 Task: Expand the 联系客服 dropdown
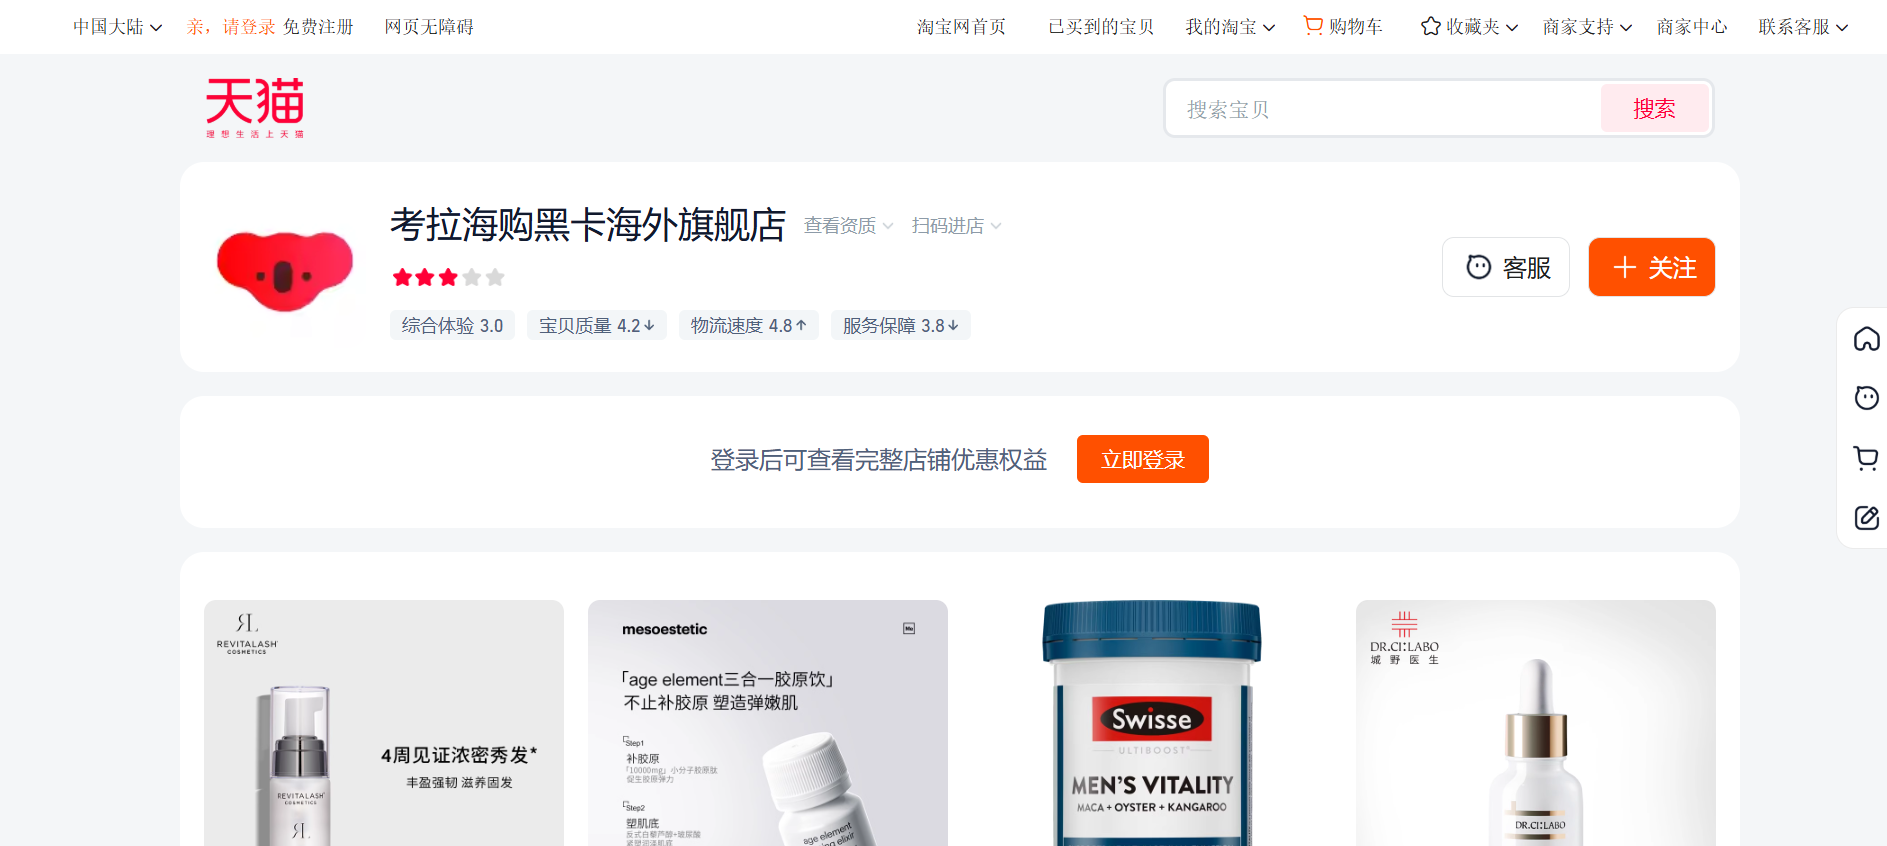tap(1803, 27)
